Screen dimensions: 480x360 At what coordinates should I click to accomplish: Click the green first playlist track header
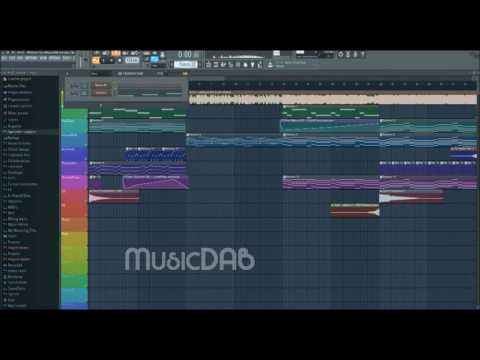[x=74, y=113]
